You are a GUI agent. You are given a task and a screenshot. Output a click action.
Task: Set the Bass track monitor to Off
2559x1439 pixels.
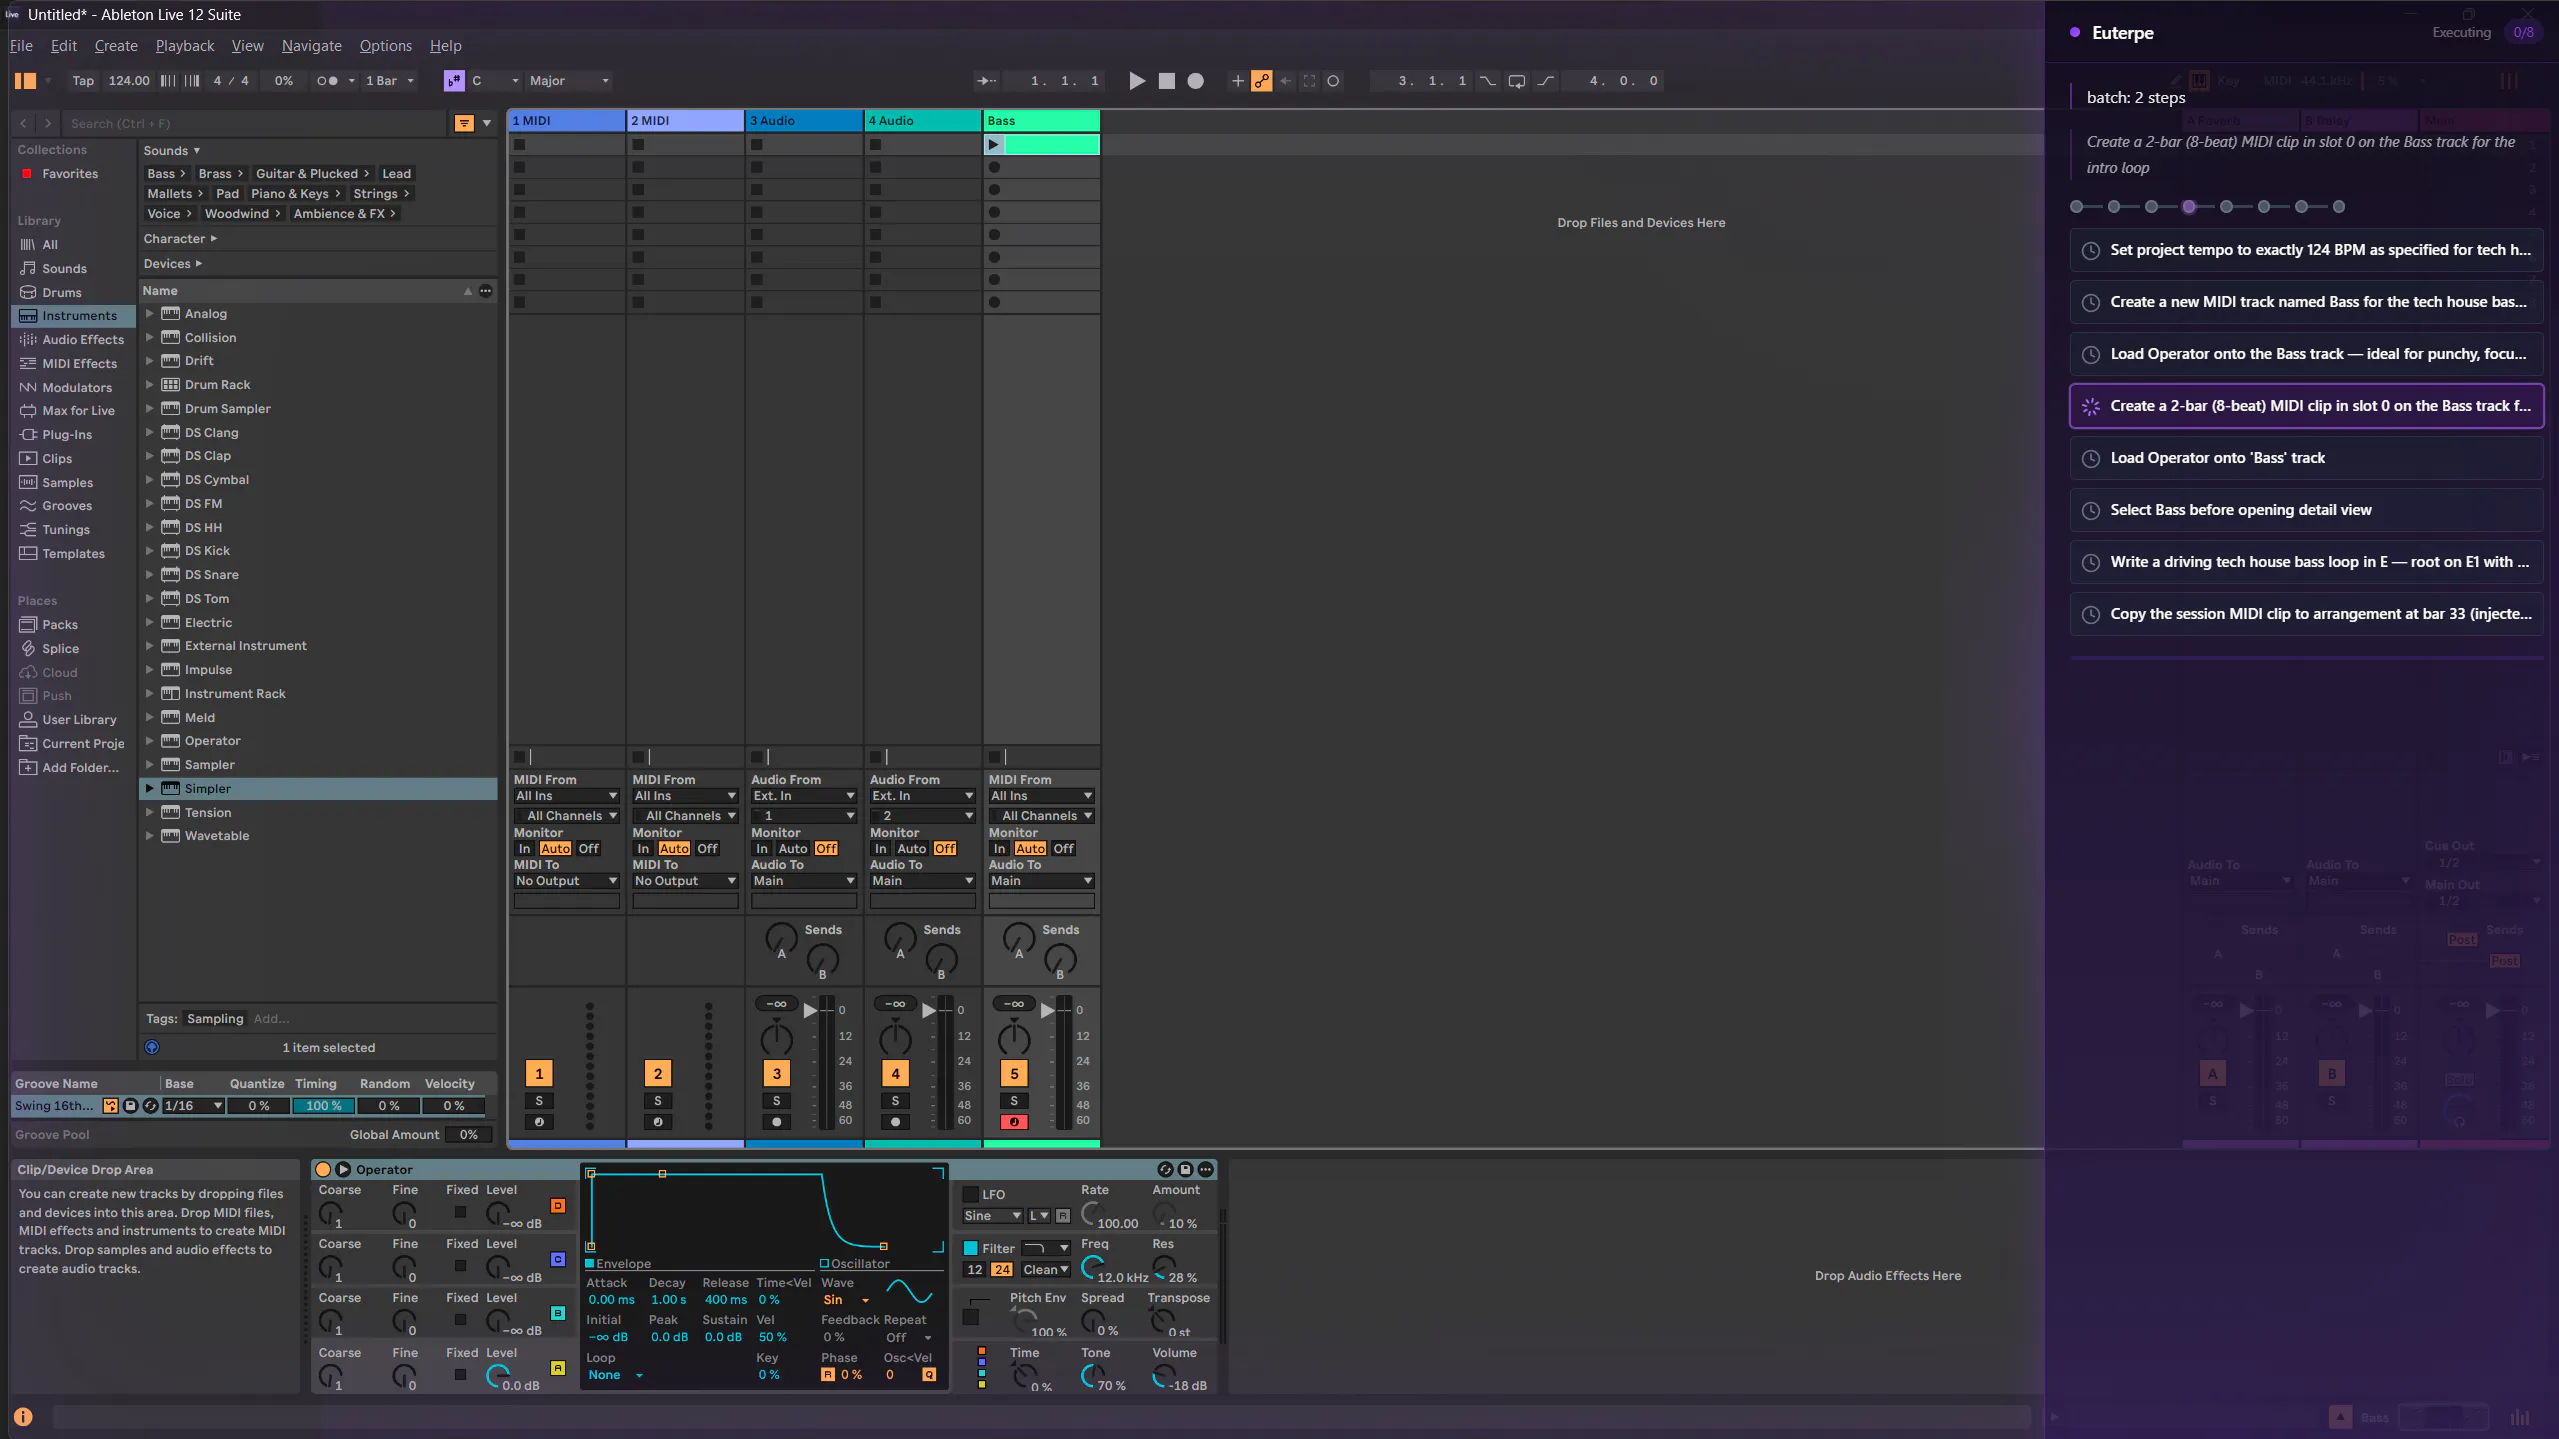[x=1064, y=849]
